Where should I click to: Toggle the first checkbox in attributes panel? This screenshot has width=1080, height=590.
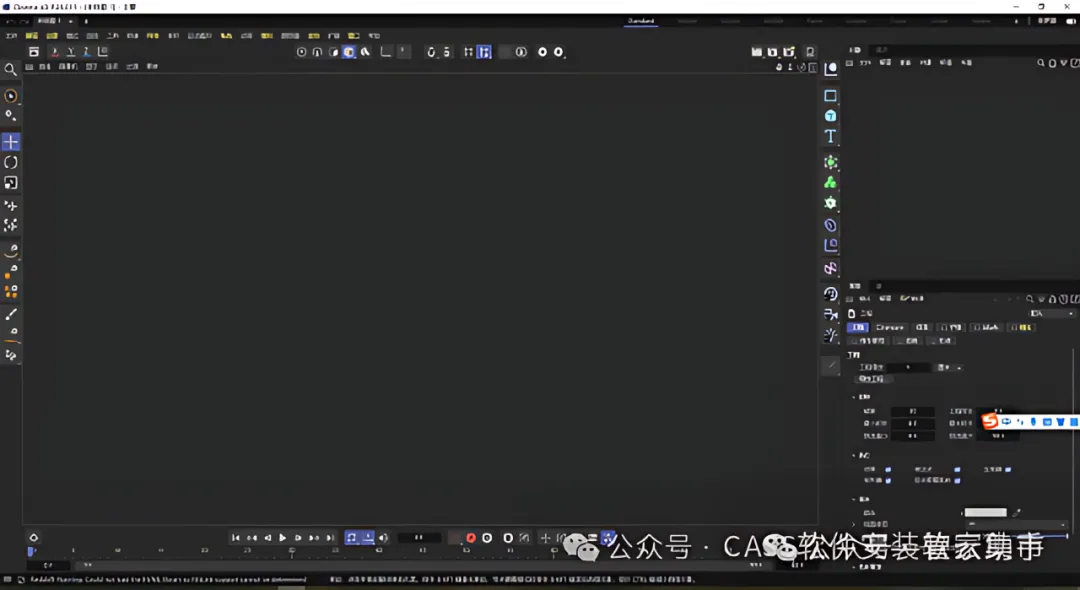click(888, 470)
